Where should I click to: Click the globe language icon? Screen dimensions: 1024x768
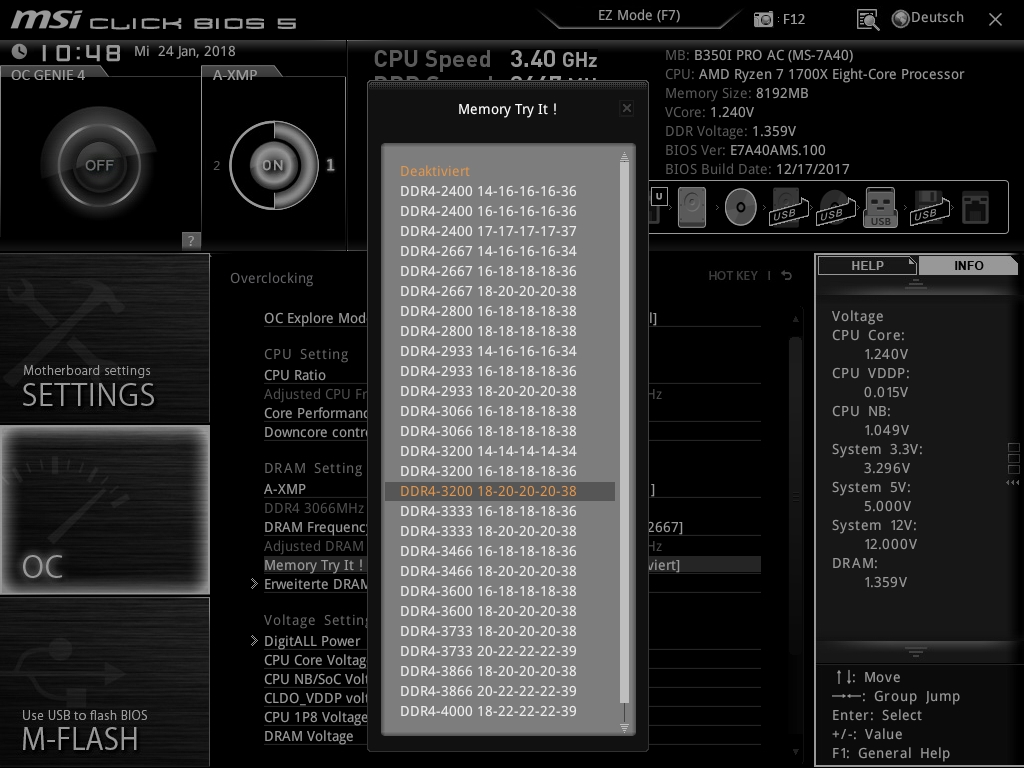coord(901,19)
